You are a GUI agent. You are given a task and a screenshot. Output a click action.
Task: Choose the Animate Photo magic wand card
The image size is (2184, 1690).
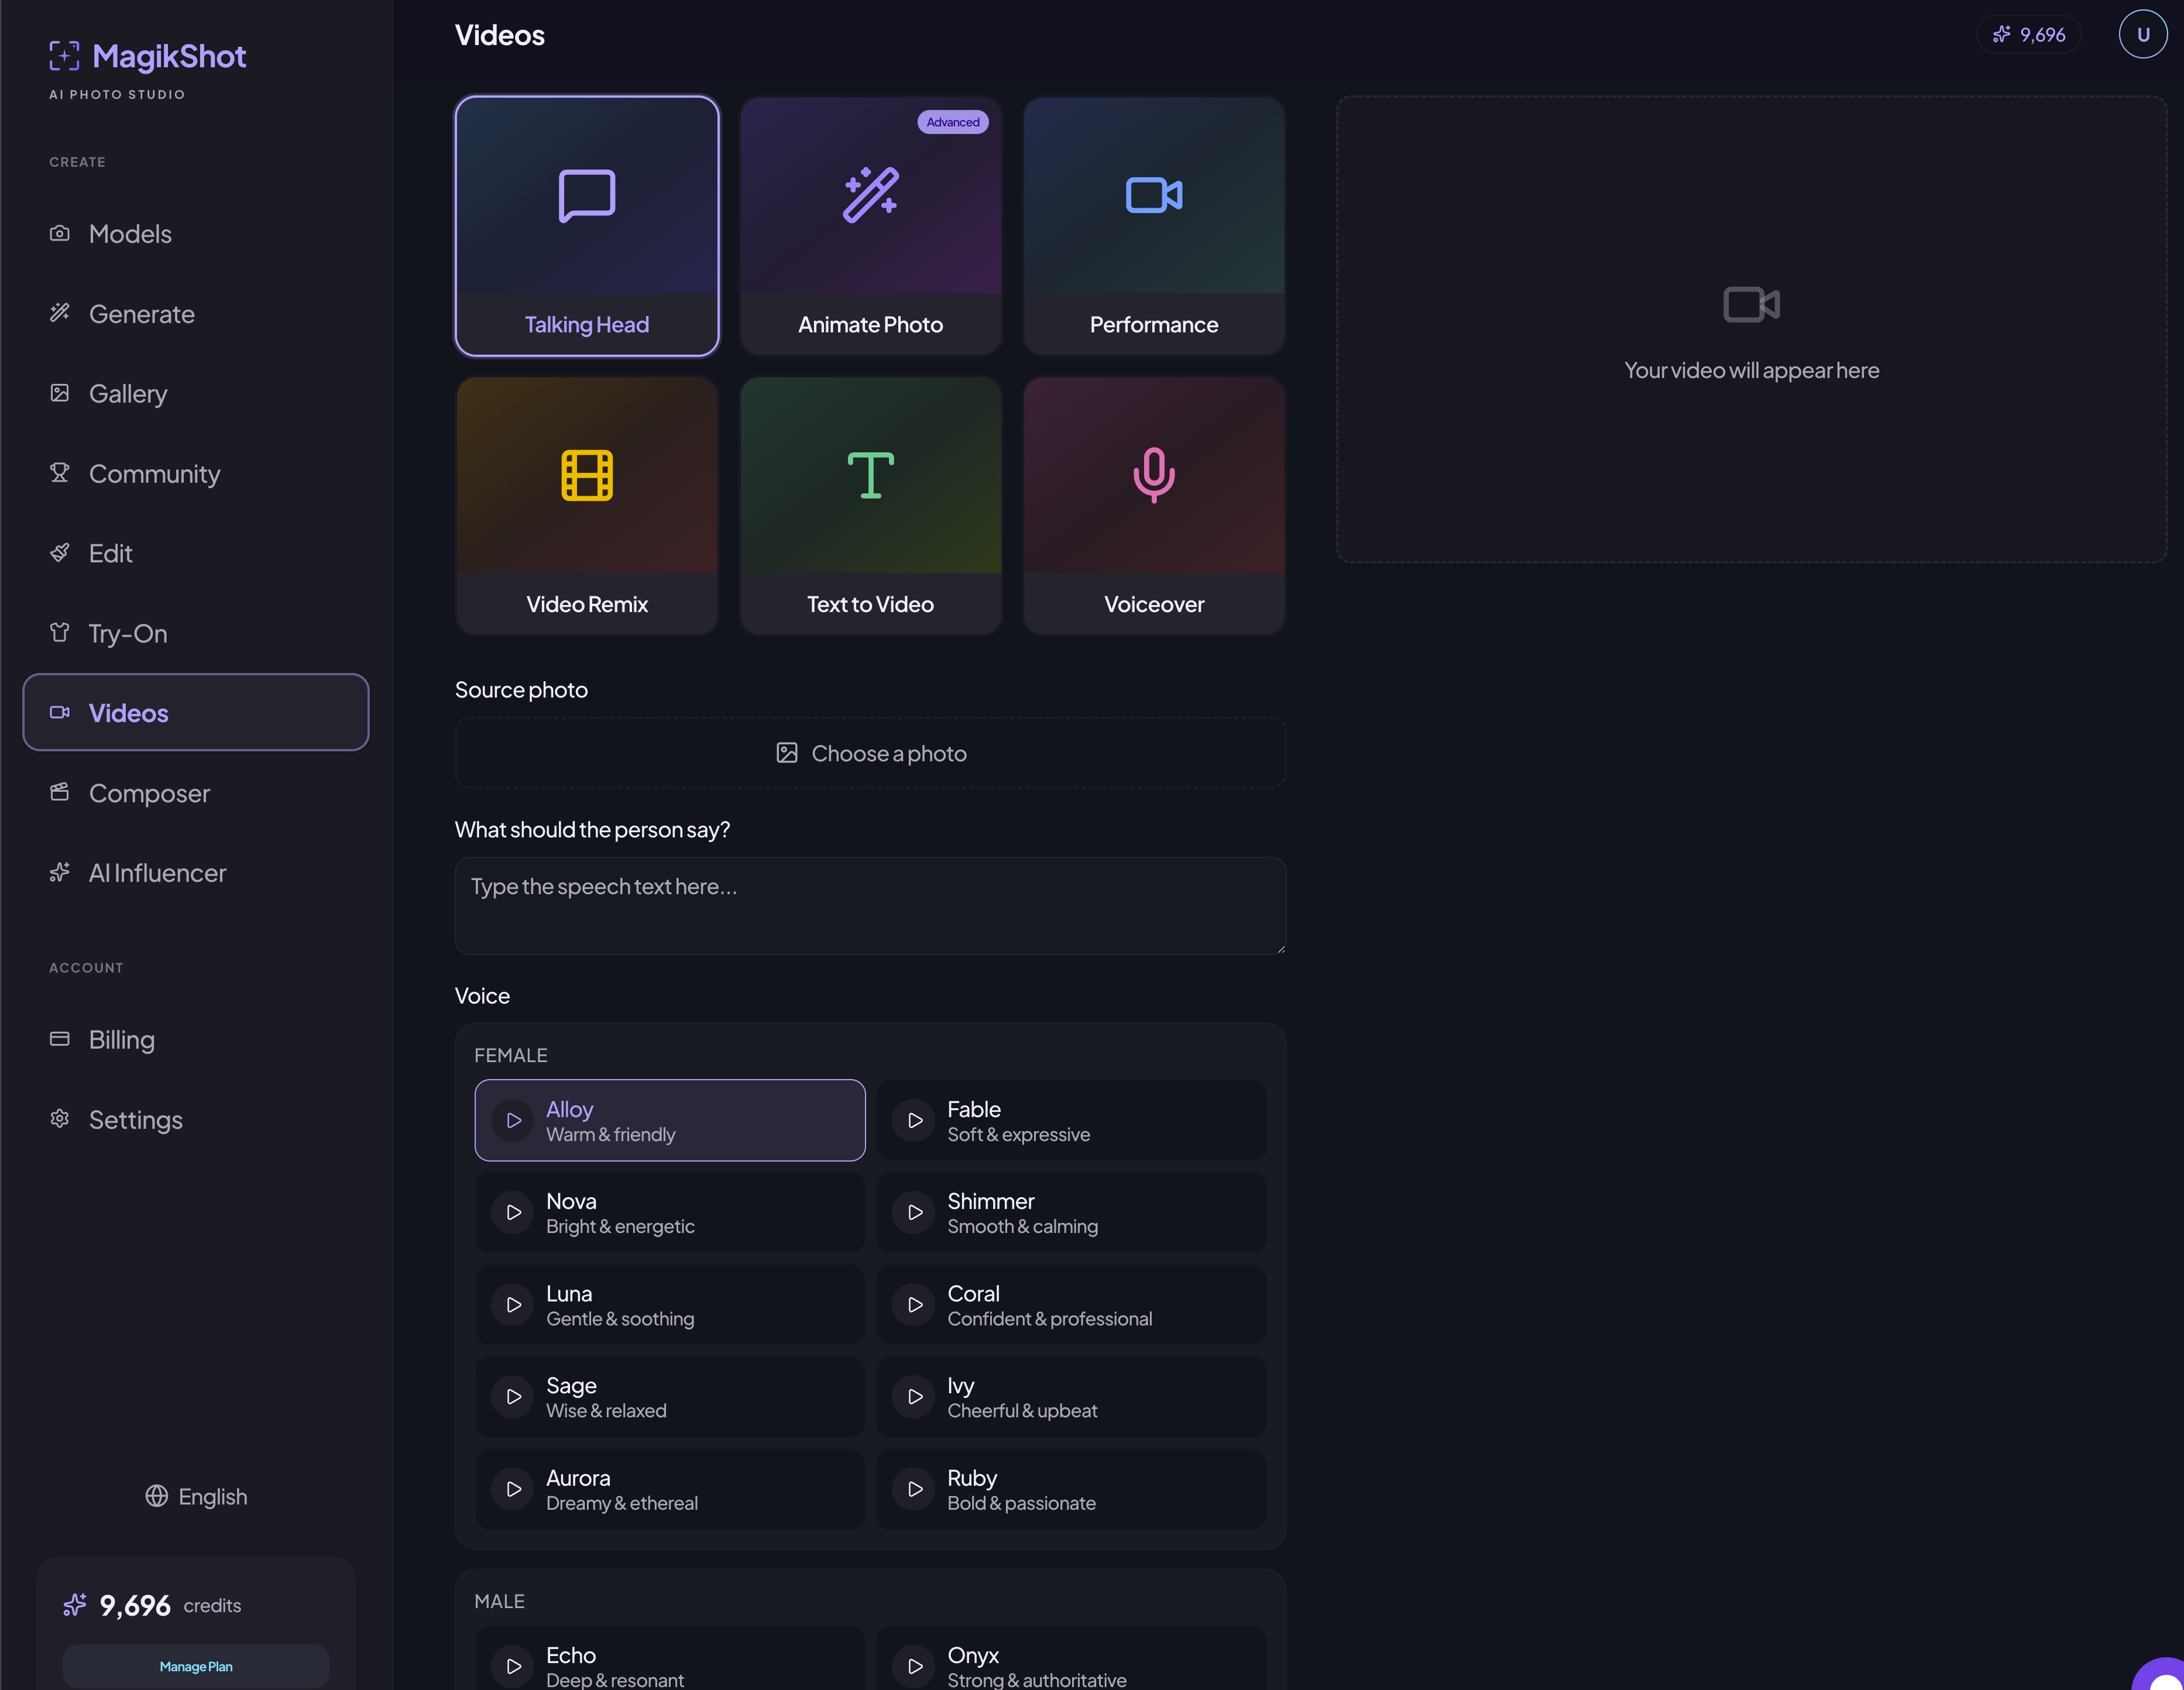point(870,226)
